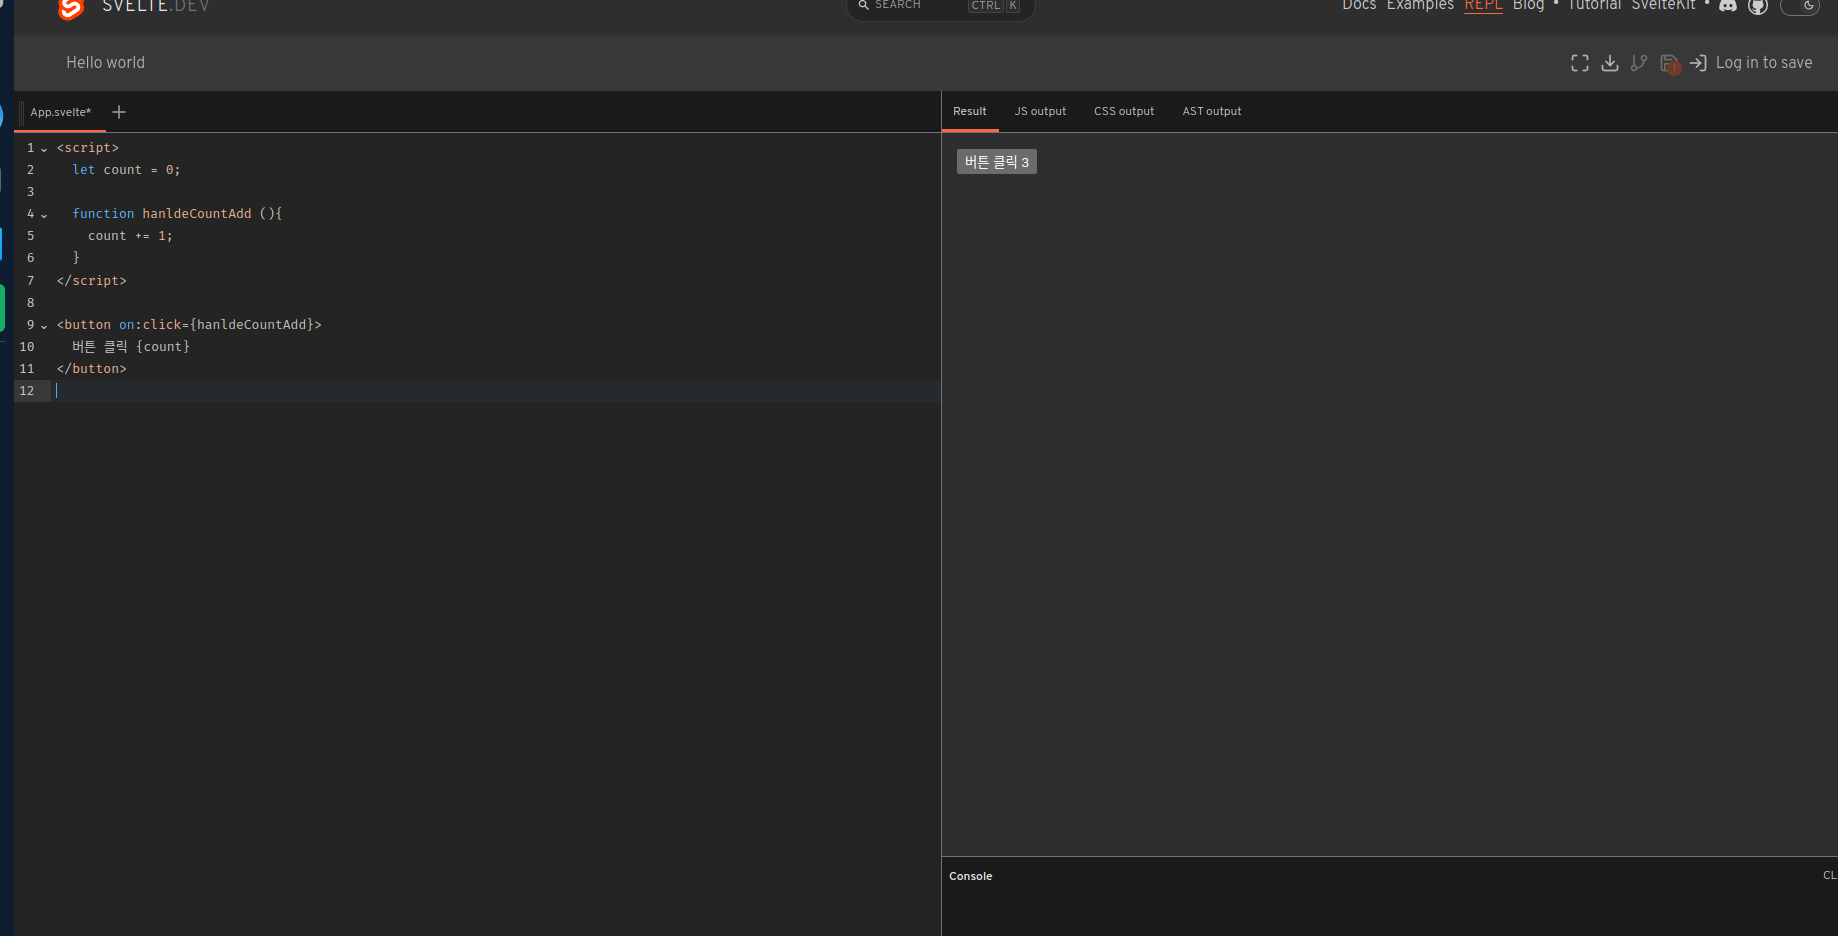Image resolution: width=1838 pixels, height=936 pixels.
Task: Edit the Hello world project name
Action: 106,63
